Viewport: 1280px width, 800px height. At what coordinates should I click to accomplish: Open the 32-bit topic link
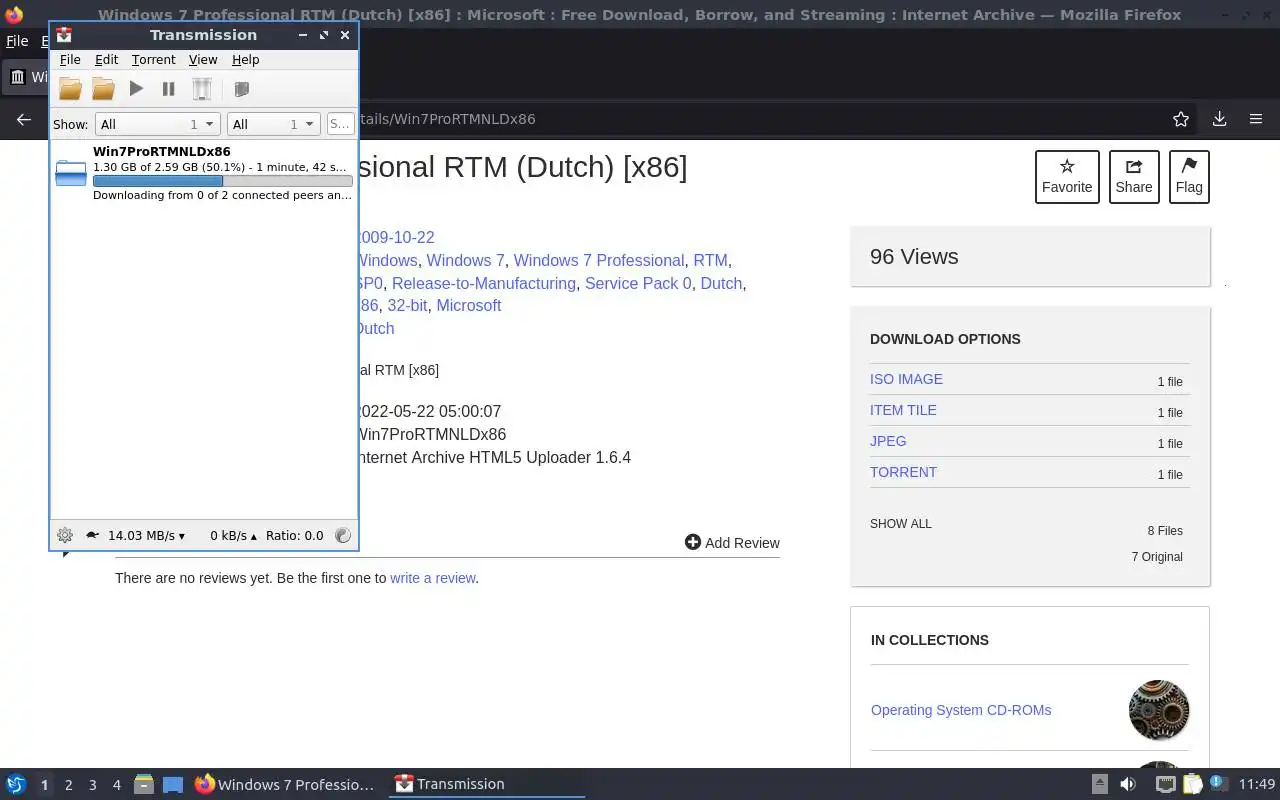click(x=407, y=306)
